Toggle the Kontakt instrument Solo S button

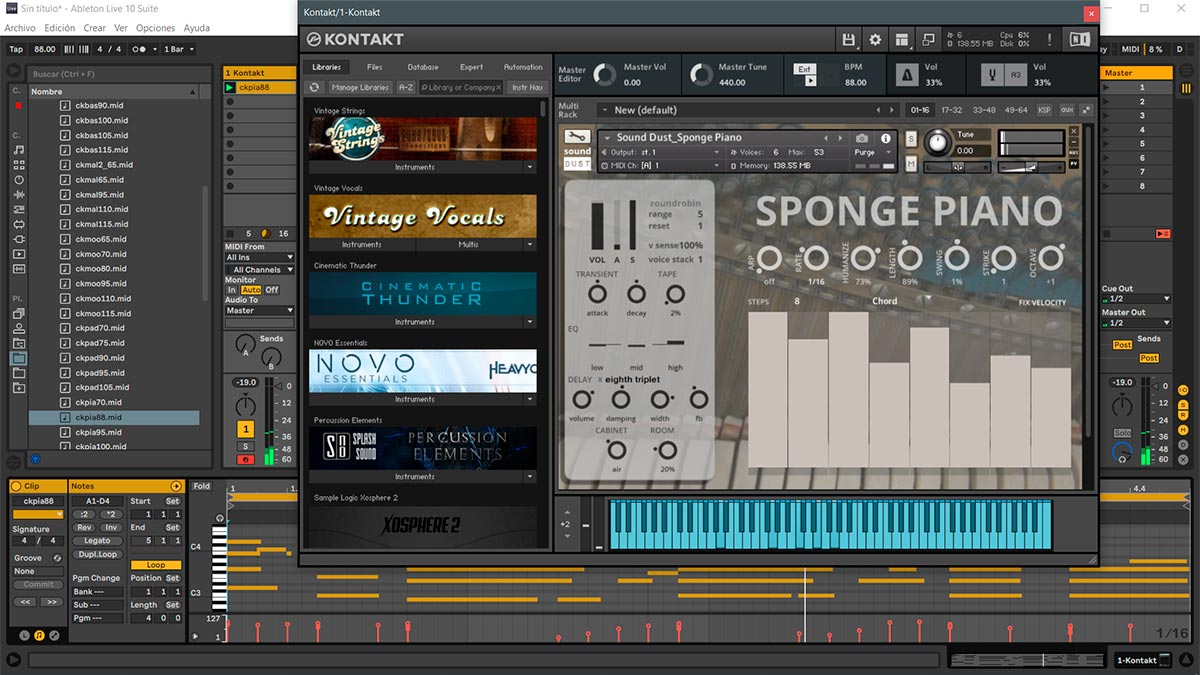[x=912, y=138]
